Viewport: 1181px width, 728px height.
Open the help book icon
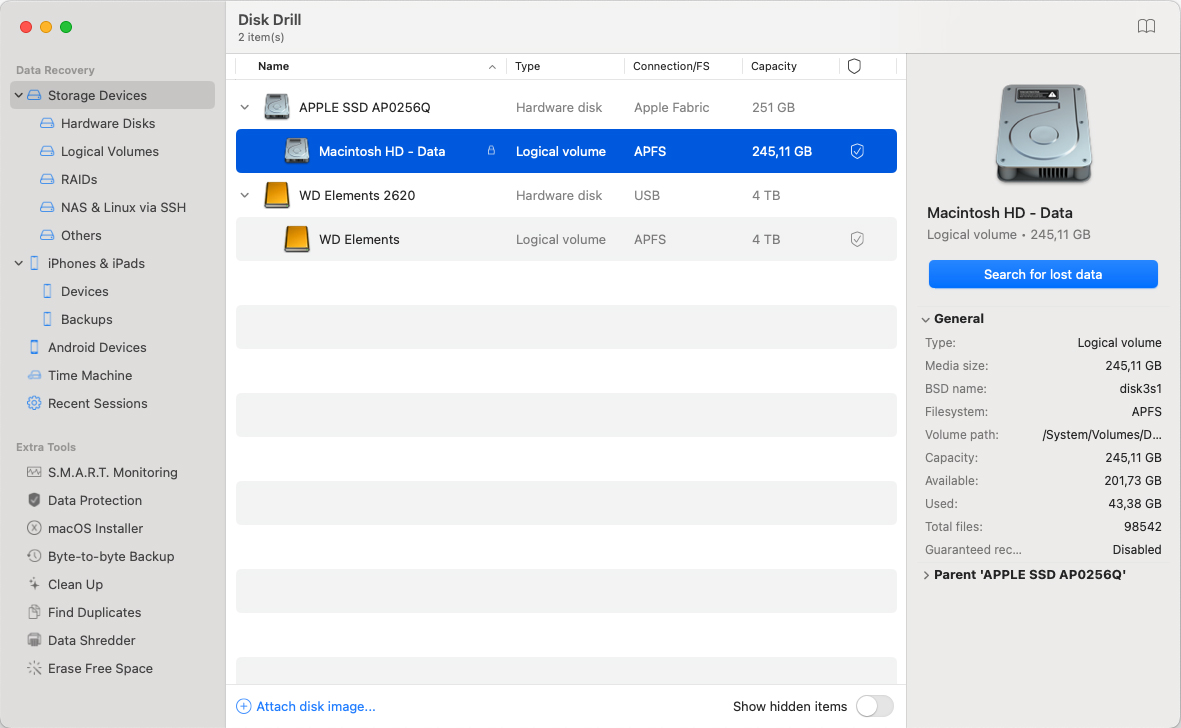pyautogui.click(x=1146, y=27)
